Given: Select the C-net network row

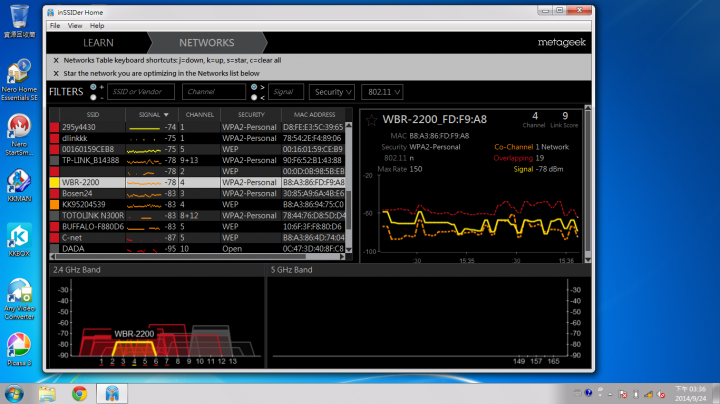Looking at the screenshot, I should [197, 237].
